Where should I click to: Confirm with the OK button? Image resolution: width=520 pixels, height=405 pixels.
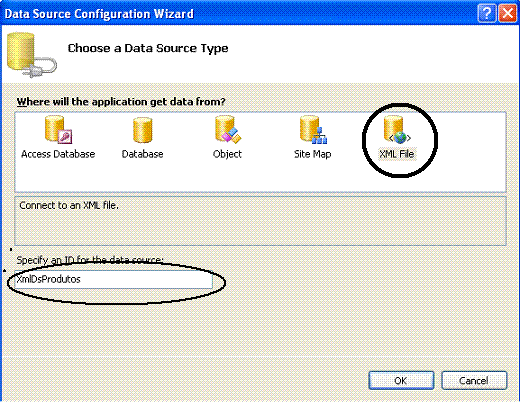[x=401, y=380]
